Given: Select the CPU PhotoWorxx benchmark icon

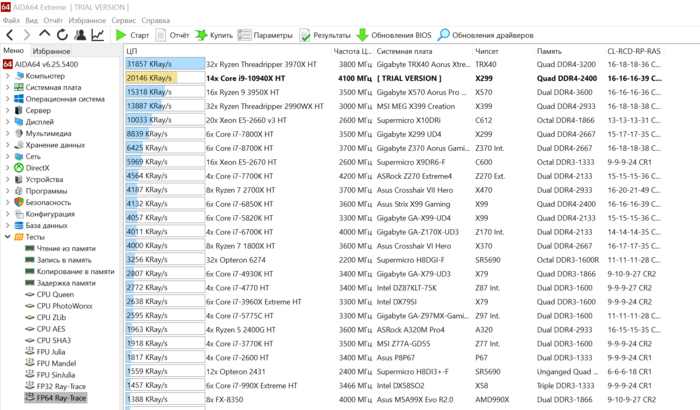Looking at the screenshot, I should click(29, 306).
